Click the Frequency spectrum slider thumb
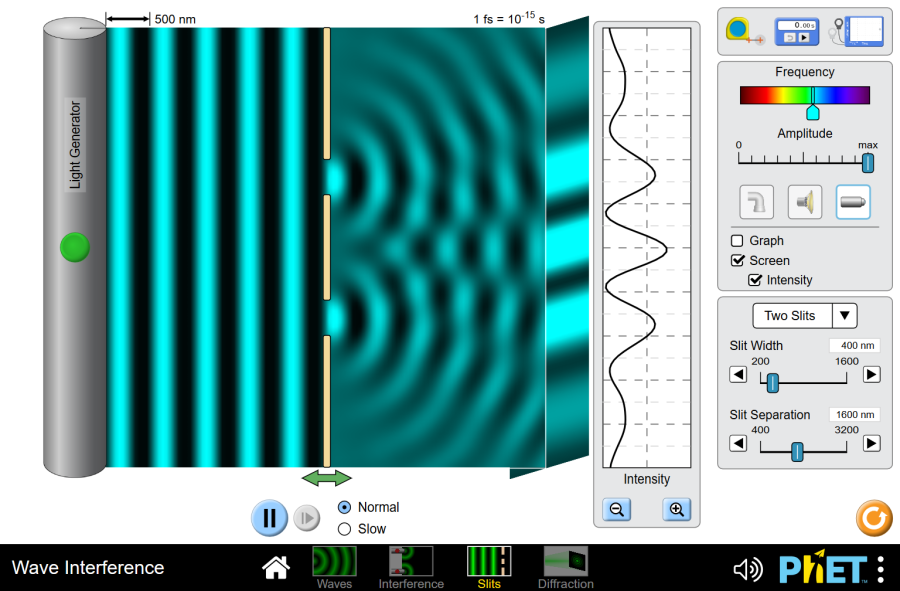The width and height of the screenshot is (900, 591). click(813, 112)
